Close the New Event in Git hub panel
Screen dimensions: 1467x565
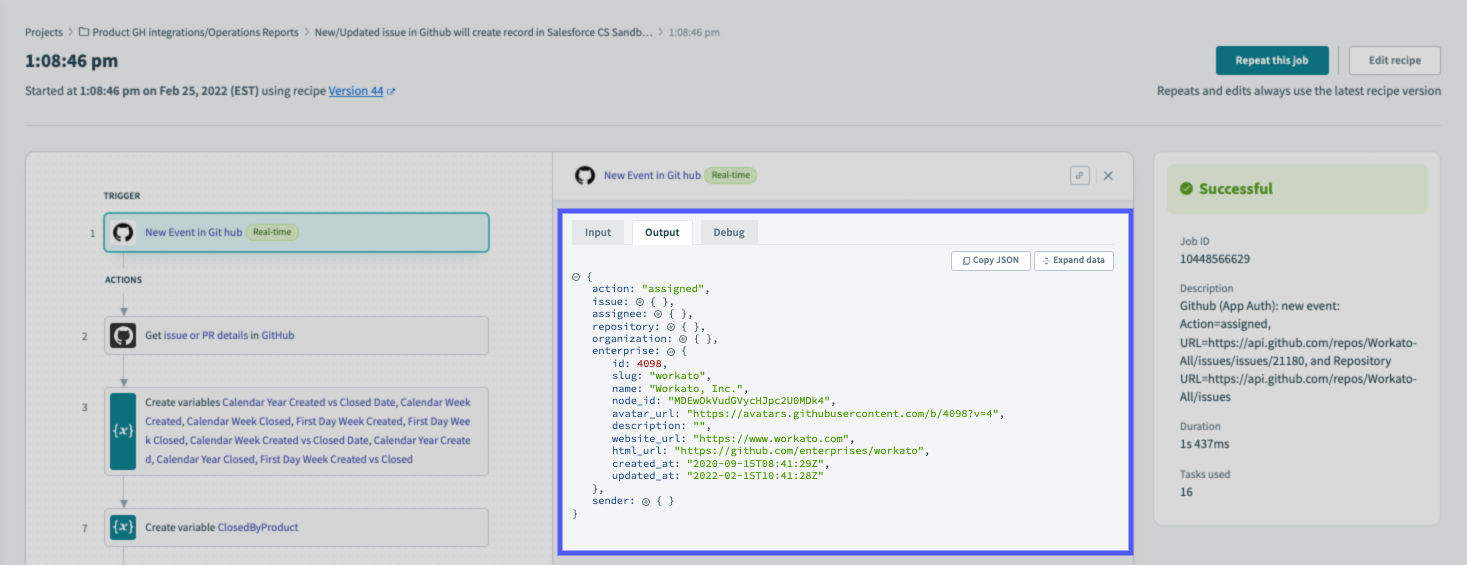1108,175
